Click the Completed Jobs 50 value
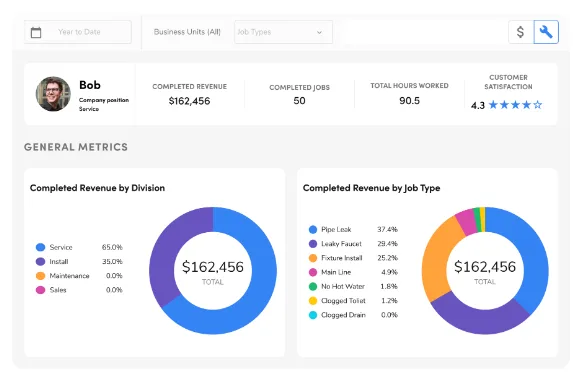Viewport: 573px width, 374px height. 299,101
